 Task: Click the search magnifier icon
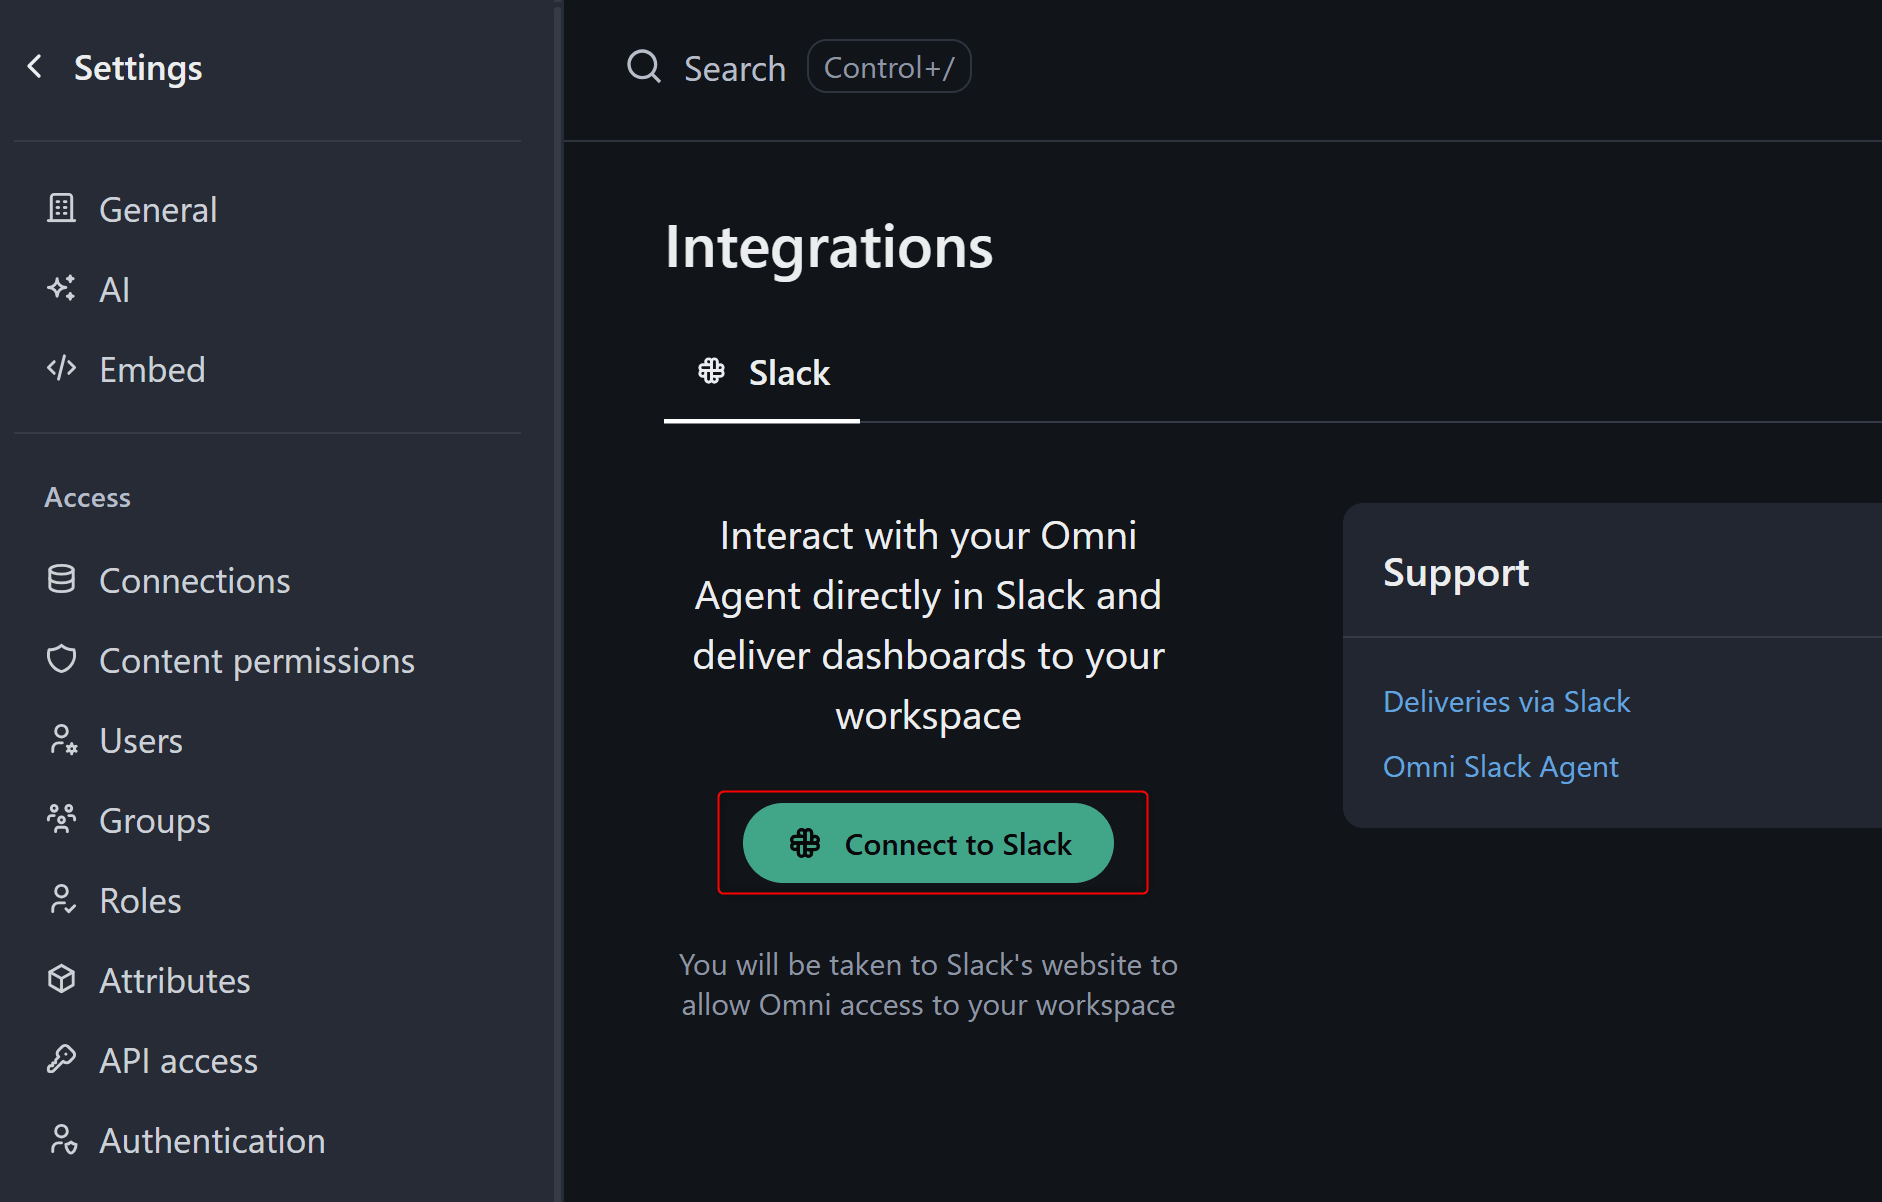pos(644,67)
